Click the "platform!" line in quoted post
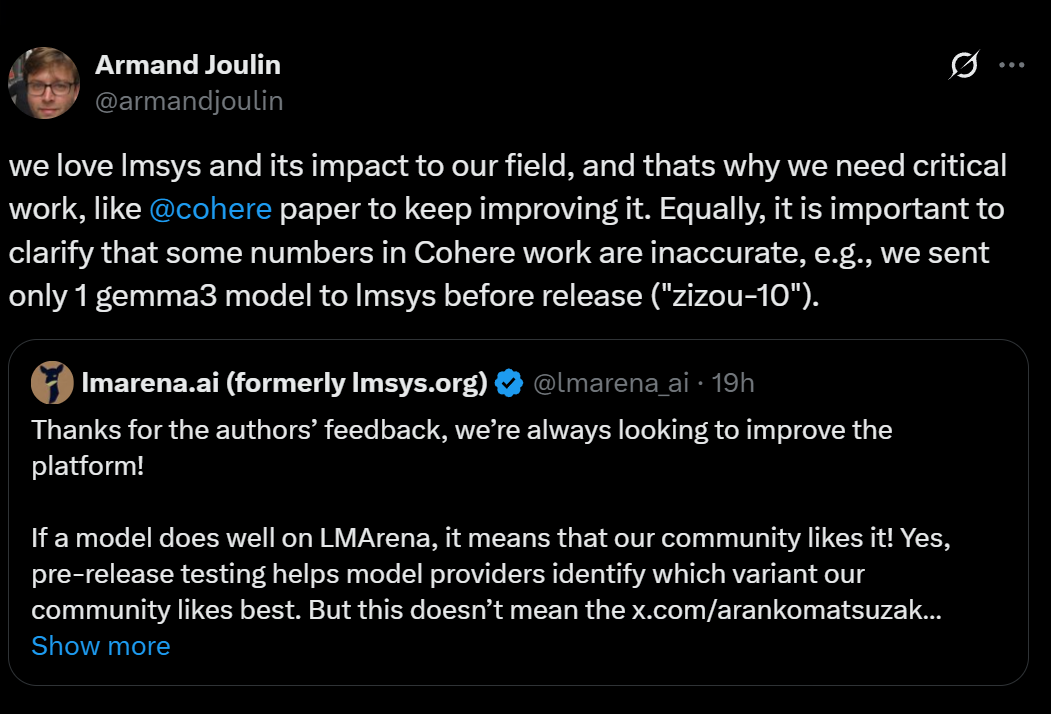The width and height of the screenshot is (1051, 714). tap(88, 466)
